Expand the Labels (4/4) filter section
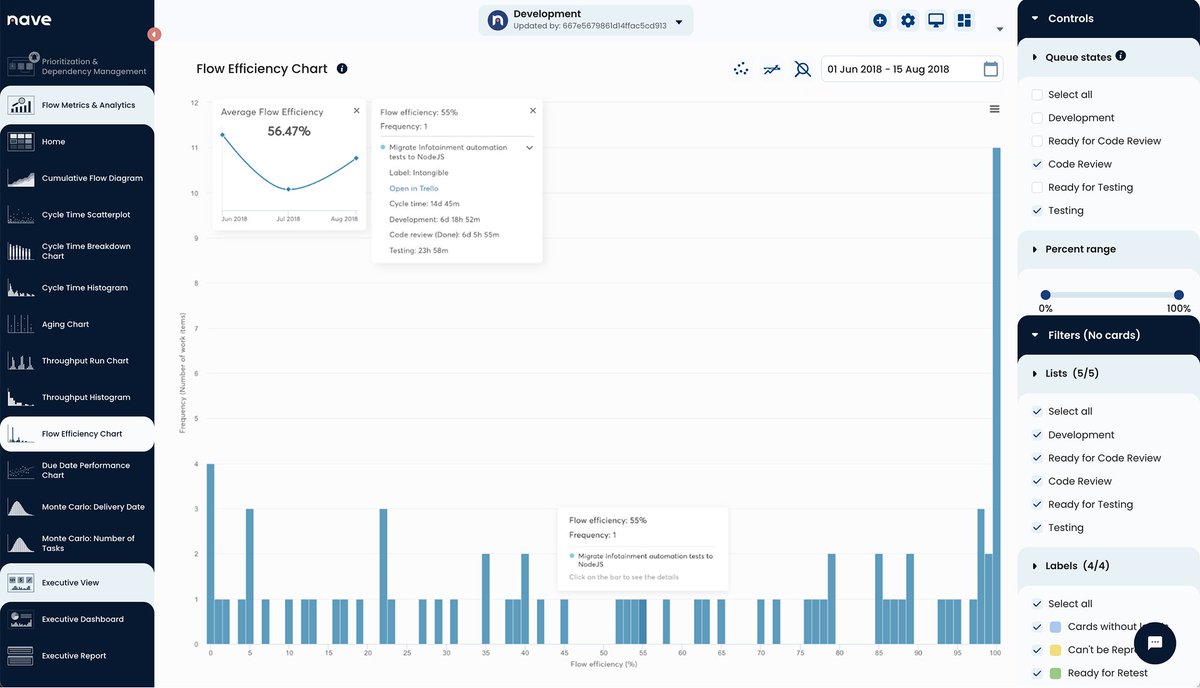Viewport: 1200px width, 688px height. 1033,565
